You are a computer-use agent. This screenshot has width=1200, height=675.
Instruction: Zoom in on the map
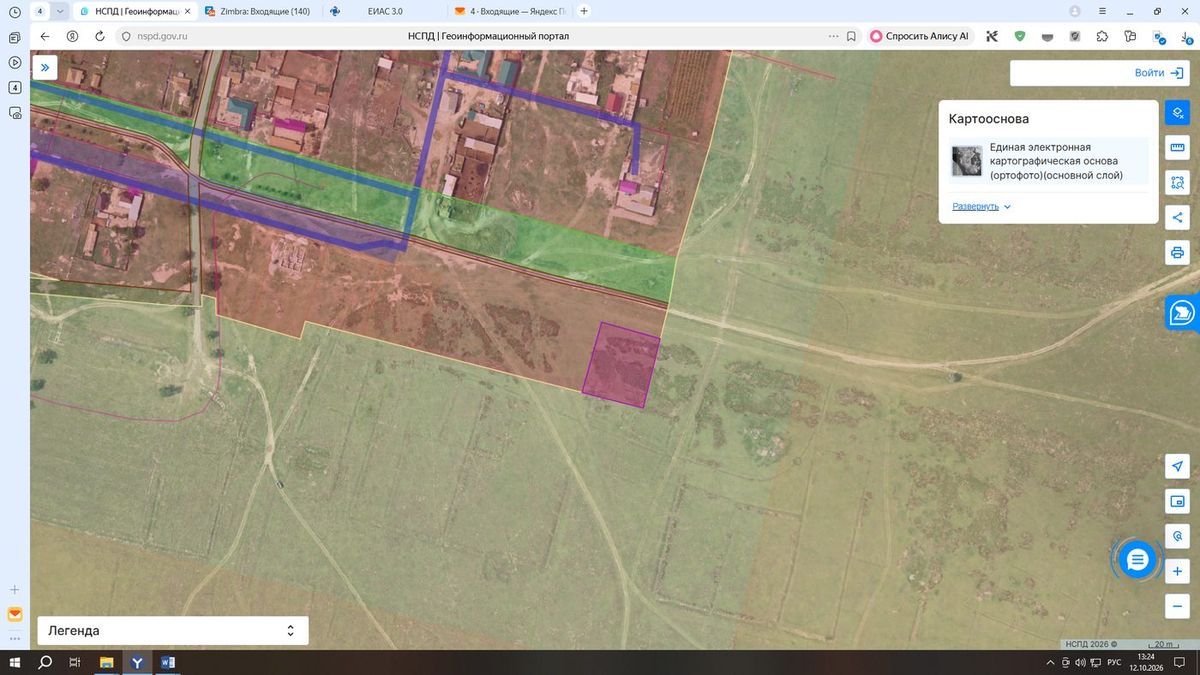[1177, 571]
